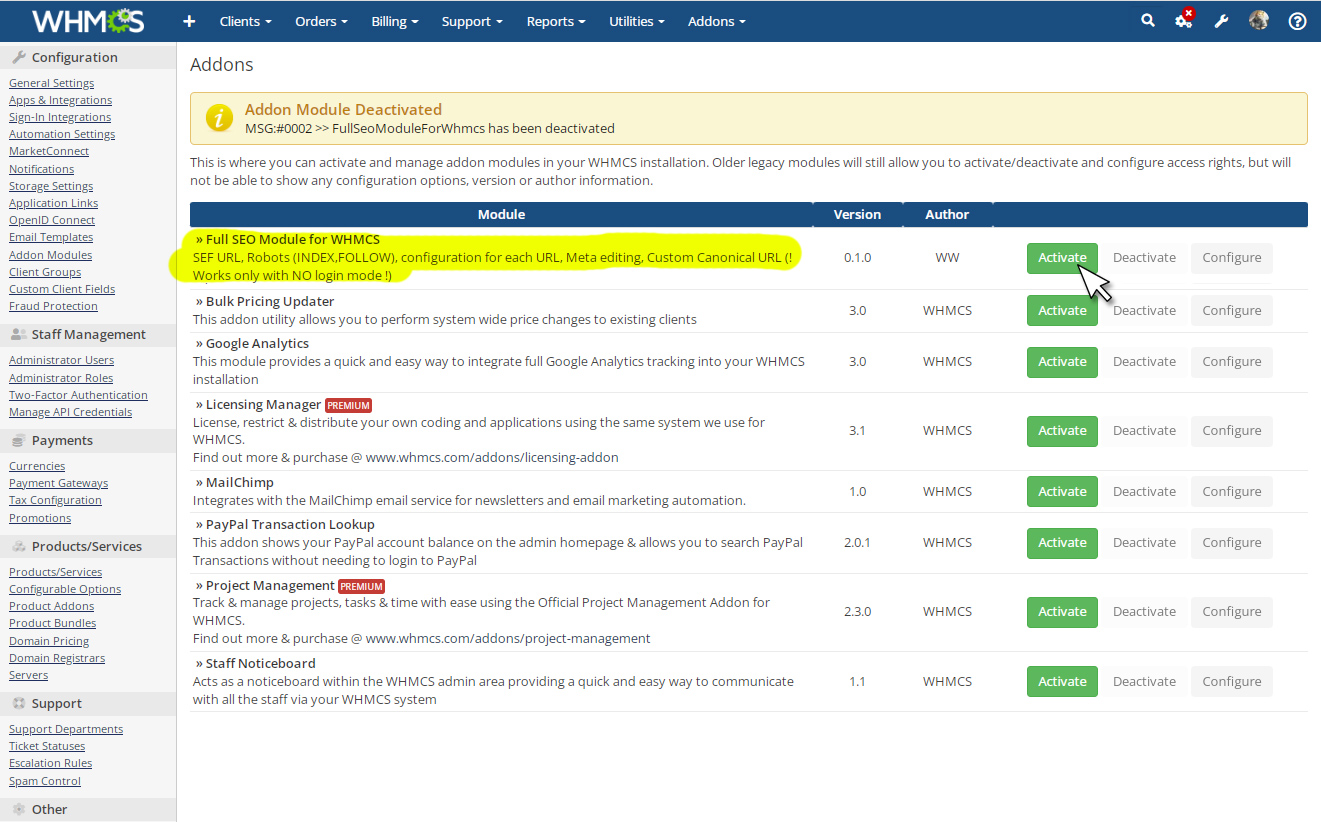Open Storage Settings link
The image size is (1321, 822).
tap(51, 186)
